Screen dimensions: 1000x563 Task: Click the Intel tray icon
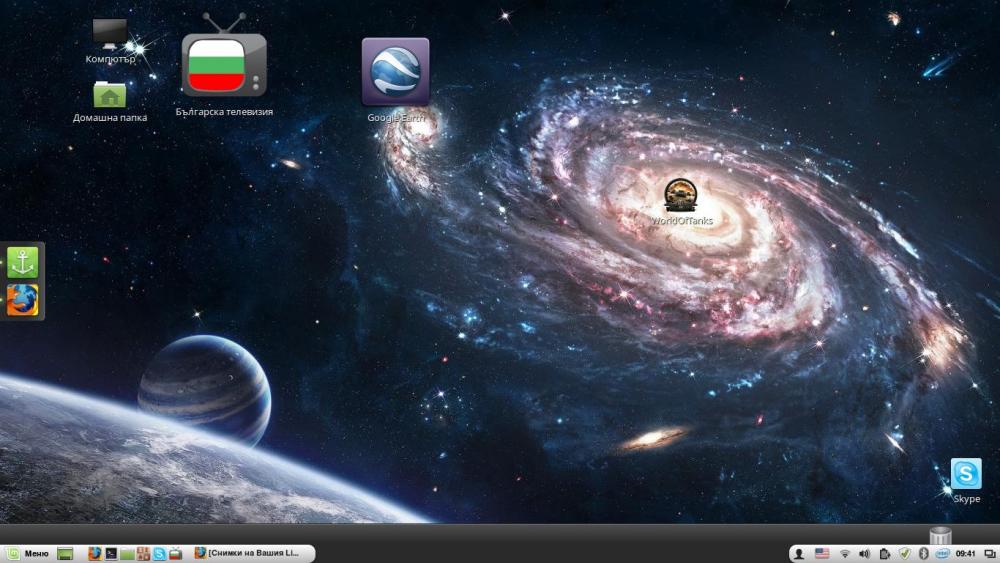943,553
